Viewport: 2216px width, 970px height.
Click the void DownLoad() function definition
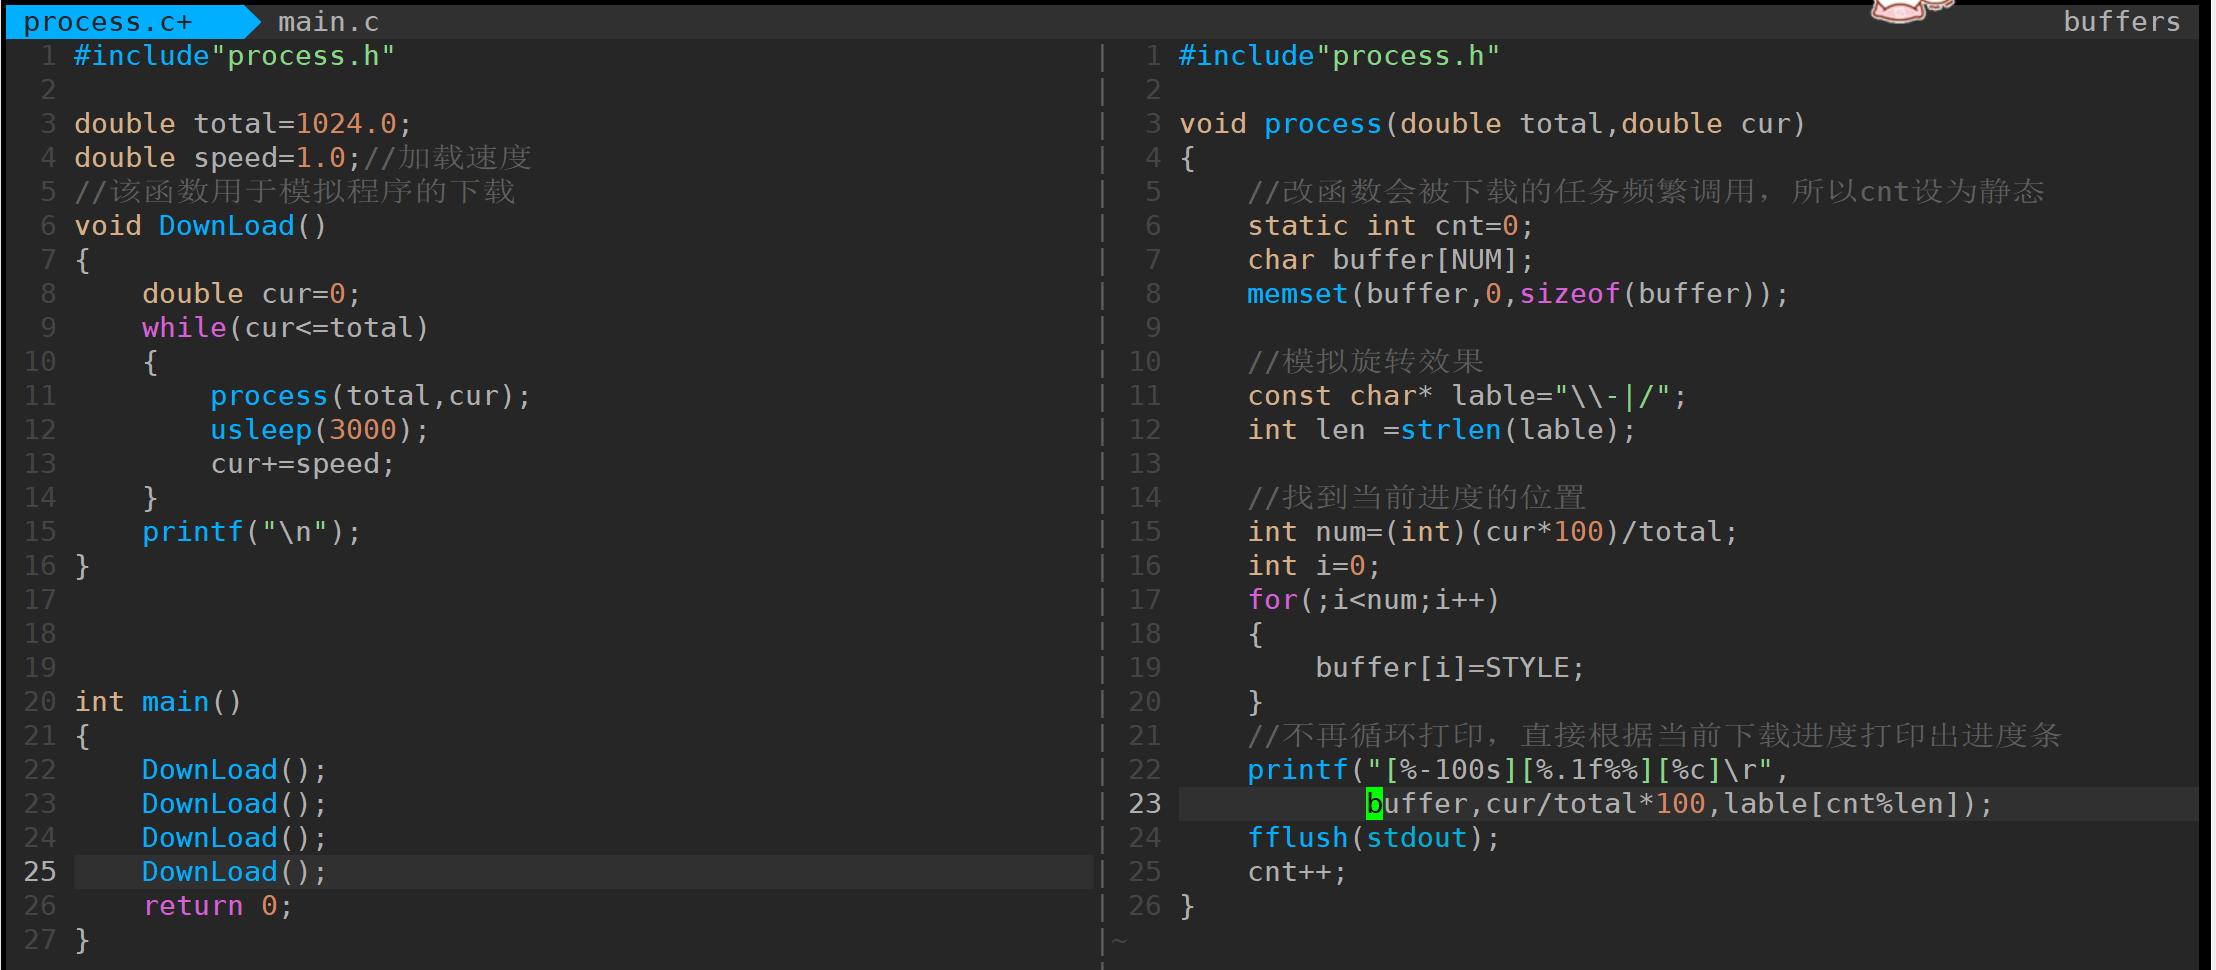(200, 226)
